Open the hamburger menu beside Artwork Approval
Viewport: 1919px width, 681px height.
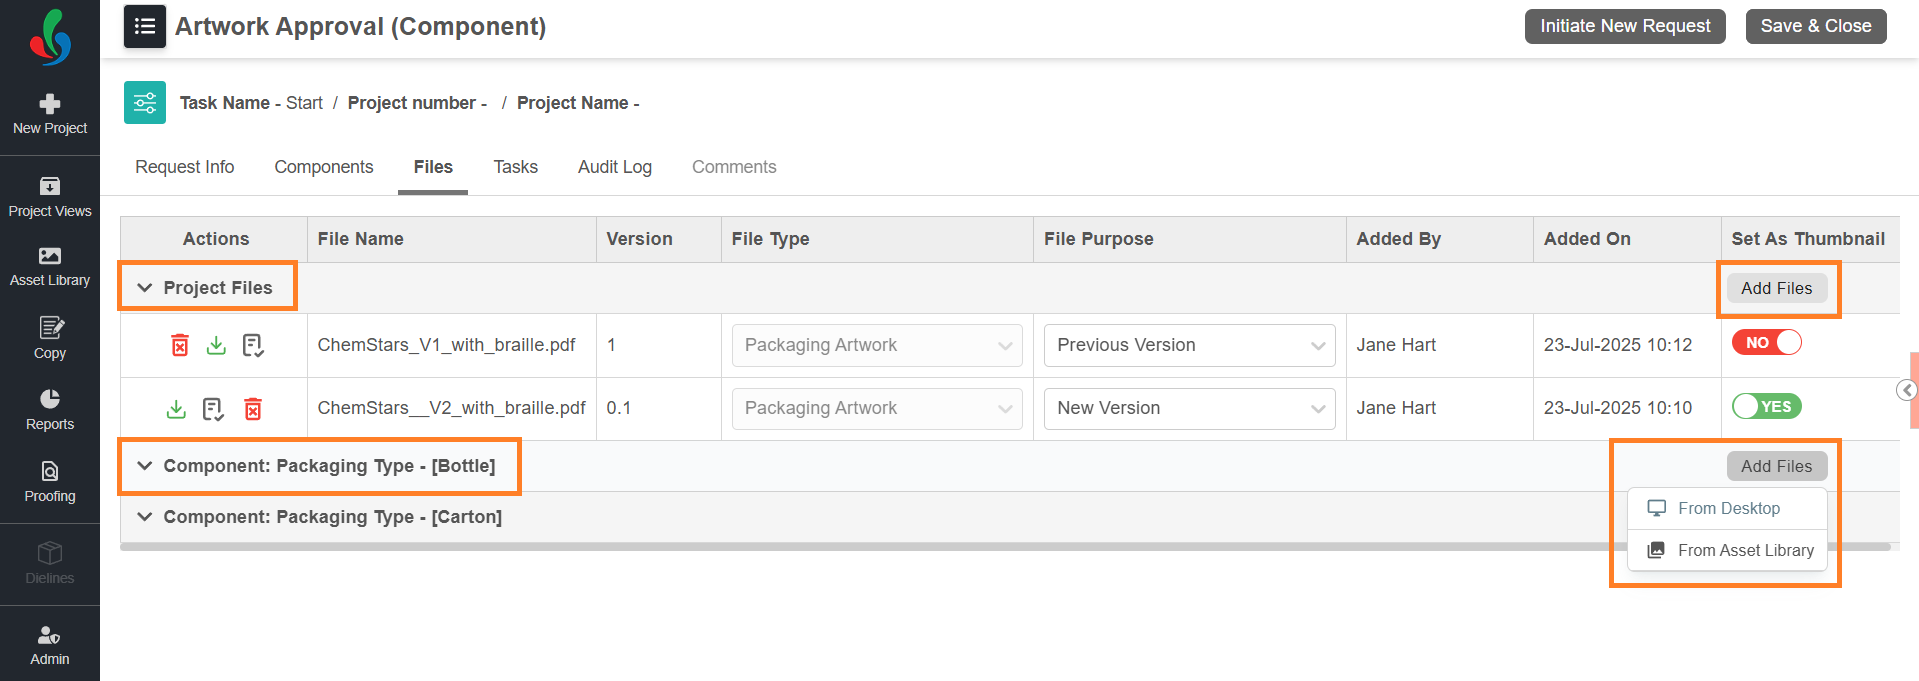click(x=145, y=26)
